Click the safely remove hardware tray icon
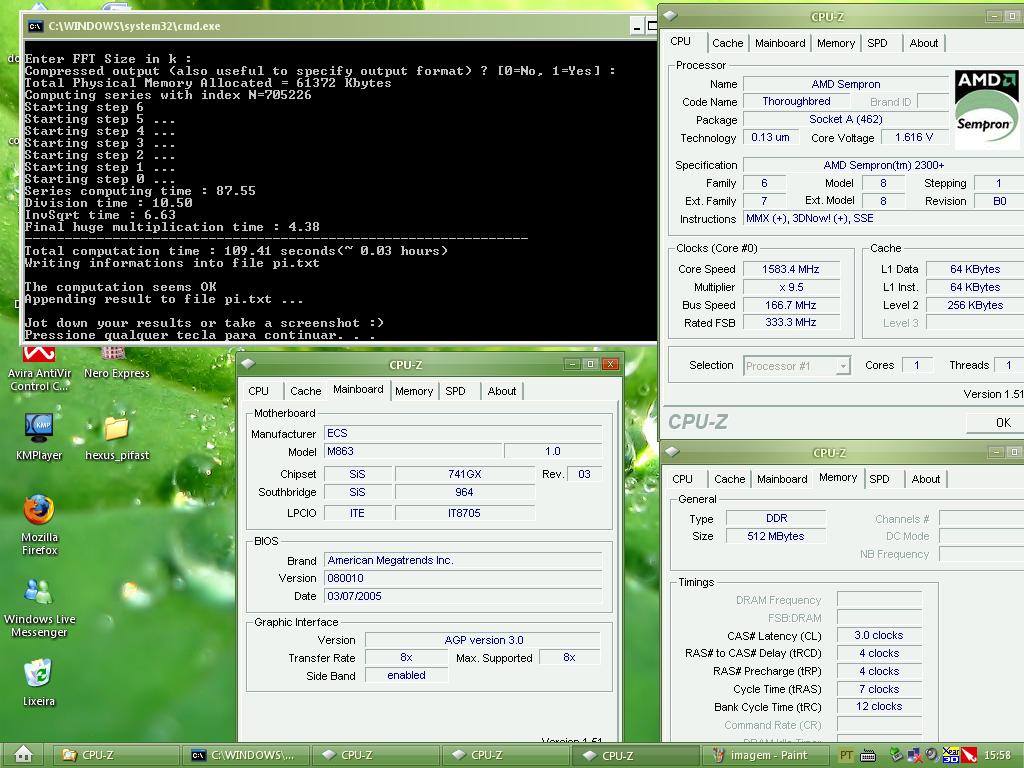This screenshot has height=768, width=1024. 896,755
